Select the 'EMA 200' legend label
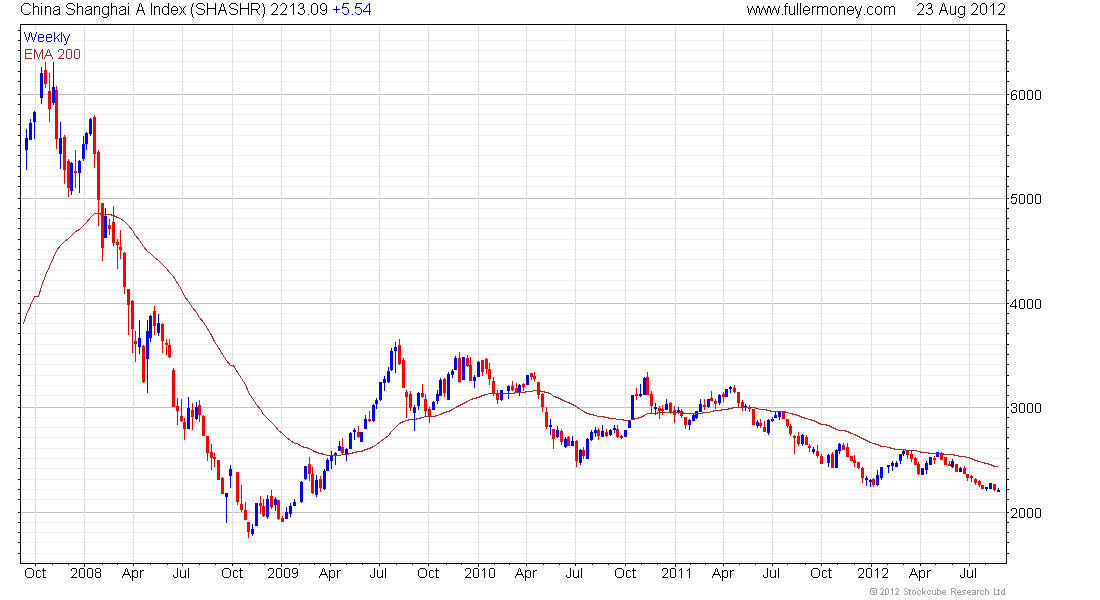Screen dimensions: 1100x600 [52, 54]
